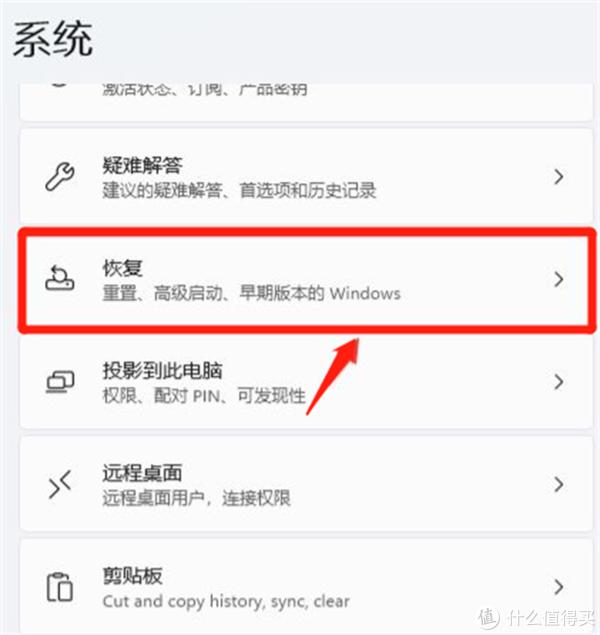Open the 恢复 settings title

(122, 268)
